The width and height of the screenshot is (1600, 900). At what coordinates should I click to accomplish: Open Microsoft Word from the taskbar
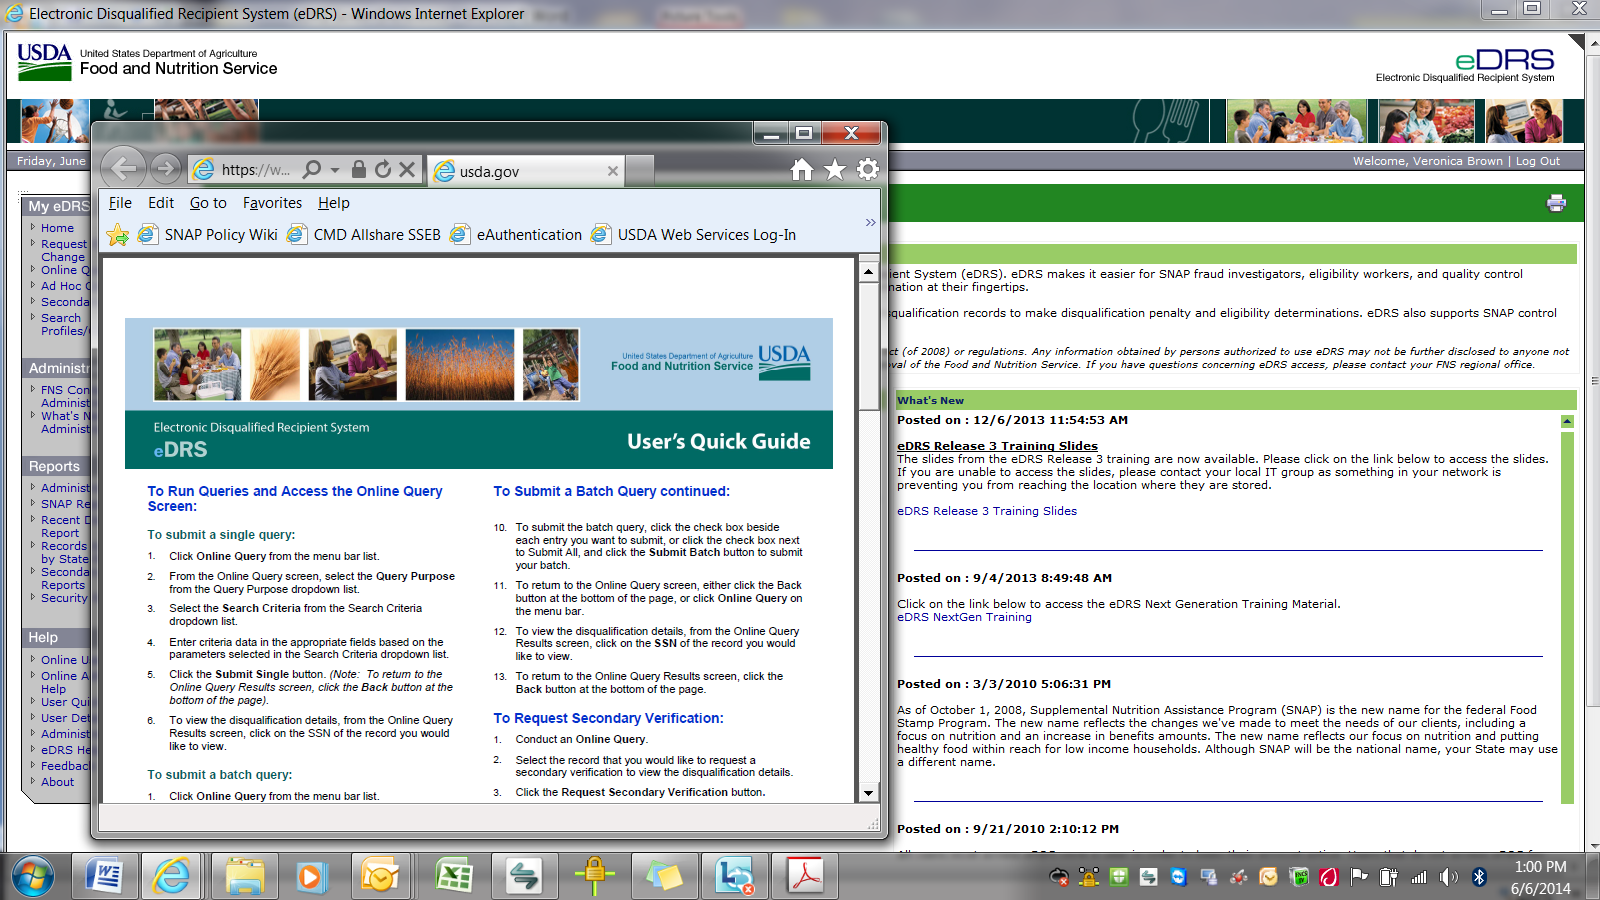click(104, 877)
